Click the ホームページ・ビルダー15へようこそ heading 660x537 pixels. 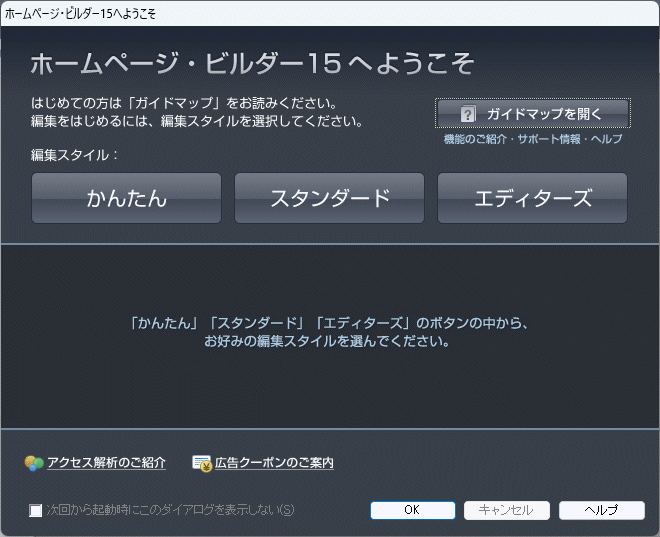(253, 64)
